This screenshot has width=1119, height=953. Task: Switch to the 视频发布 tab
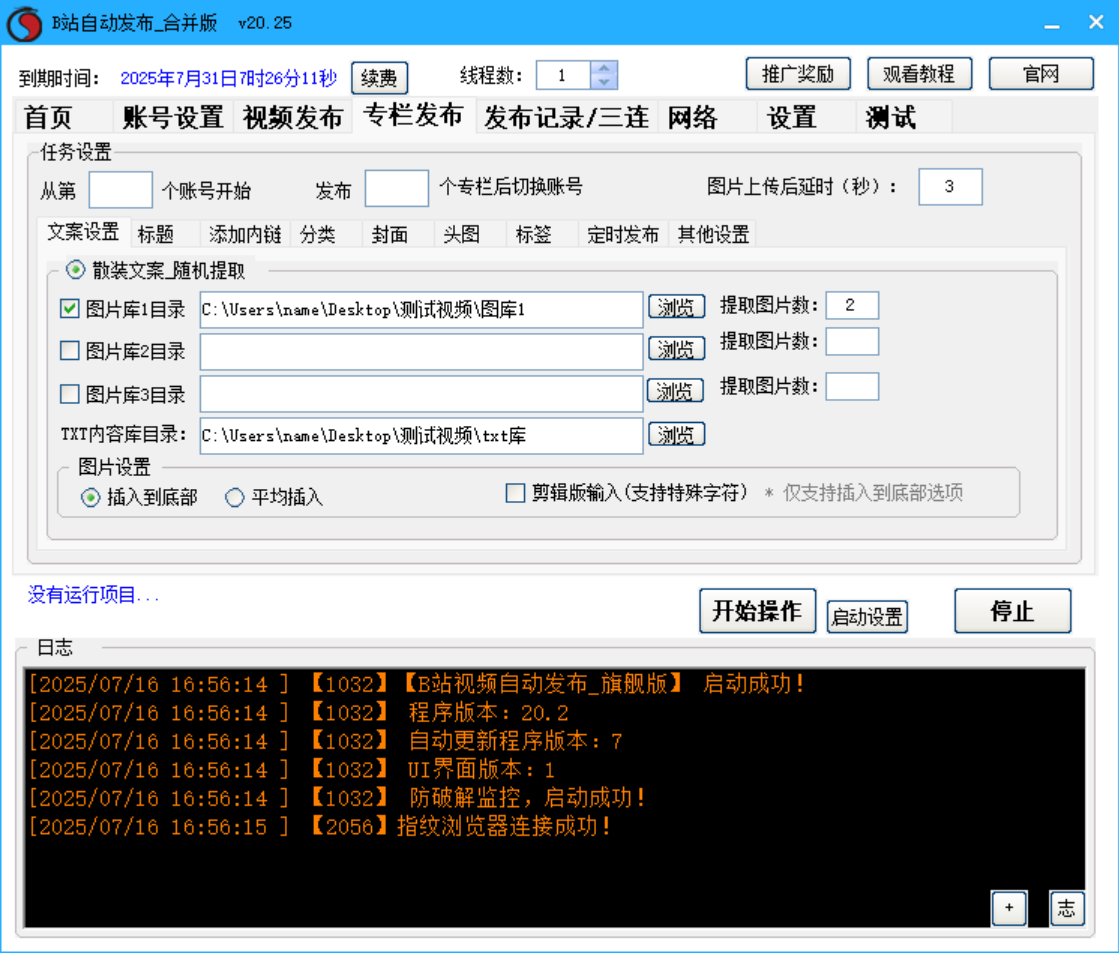tap(293, 117)
